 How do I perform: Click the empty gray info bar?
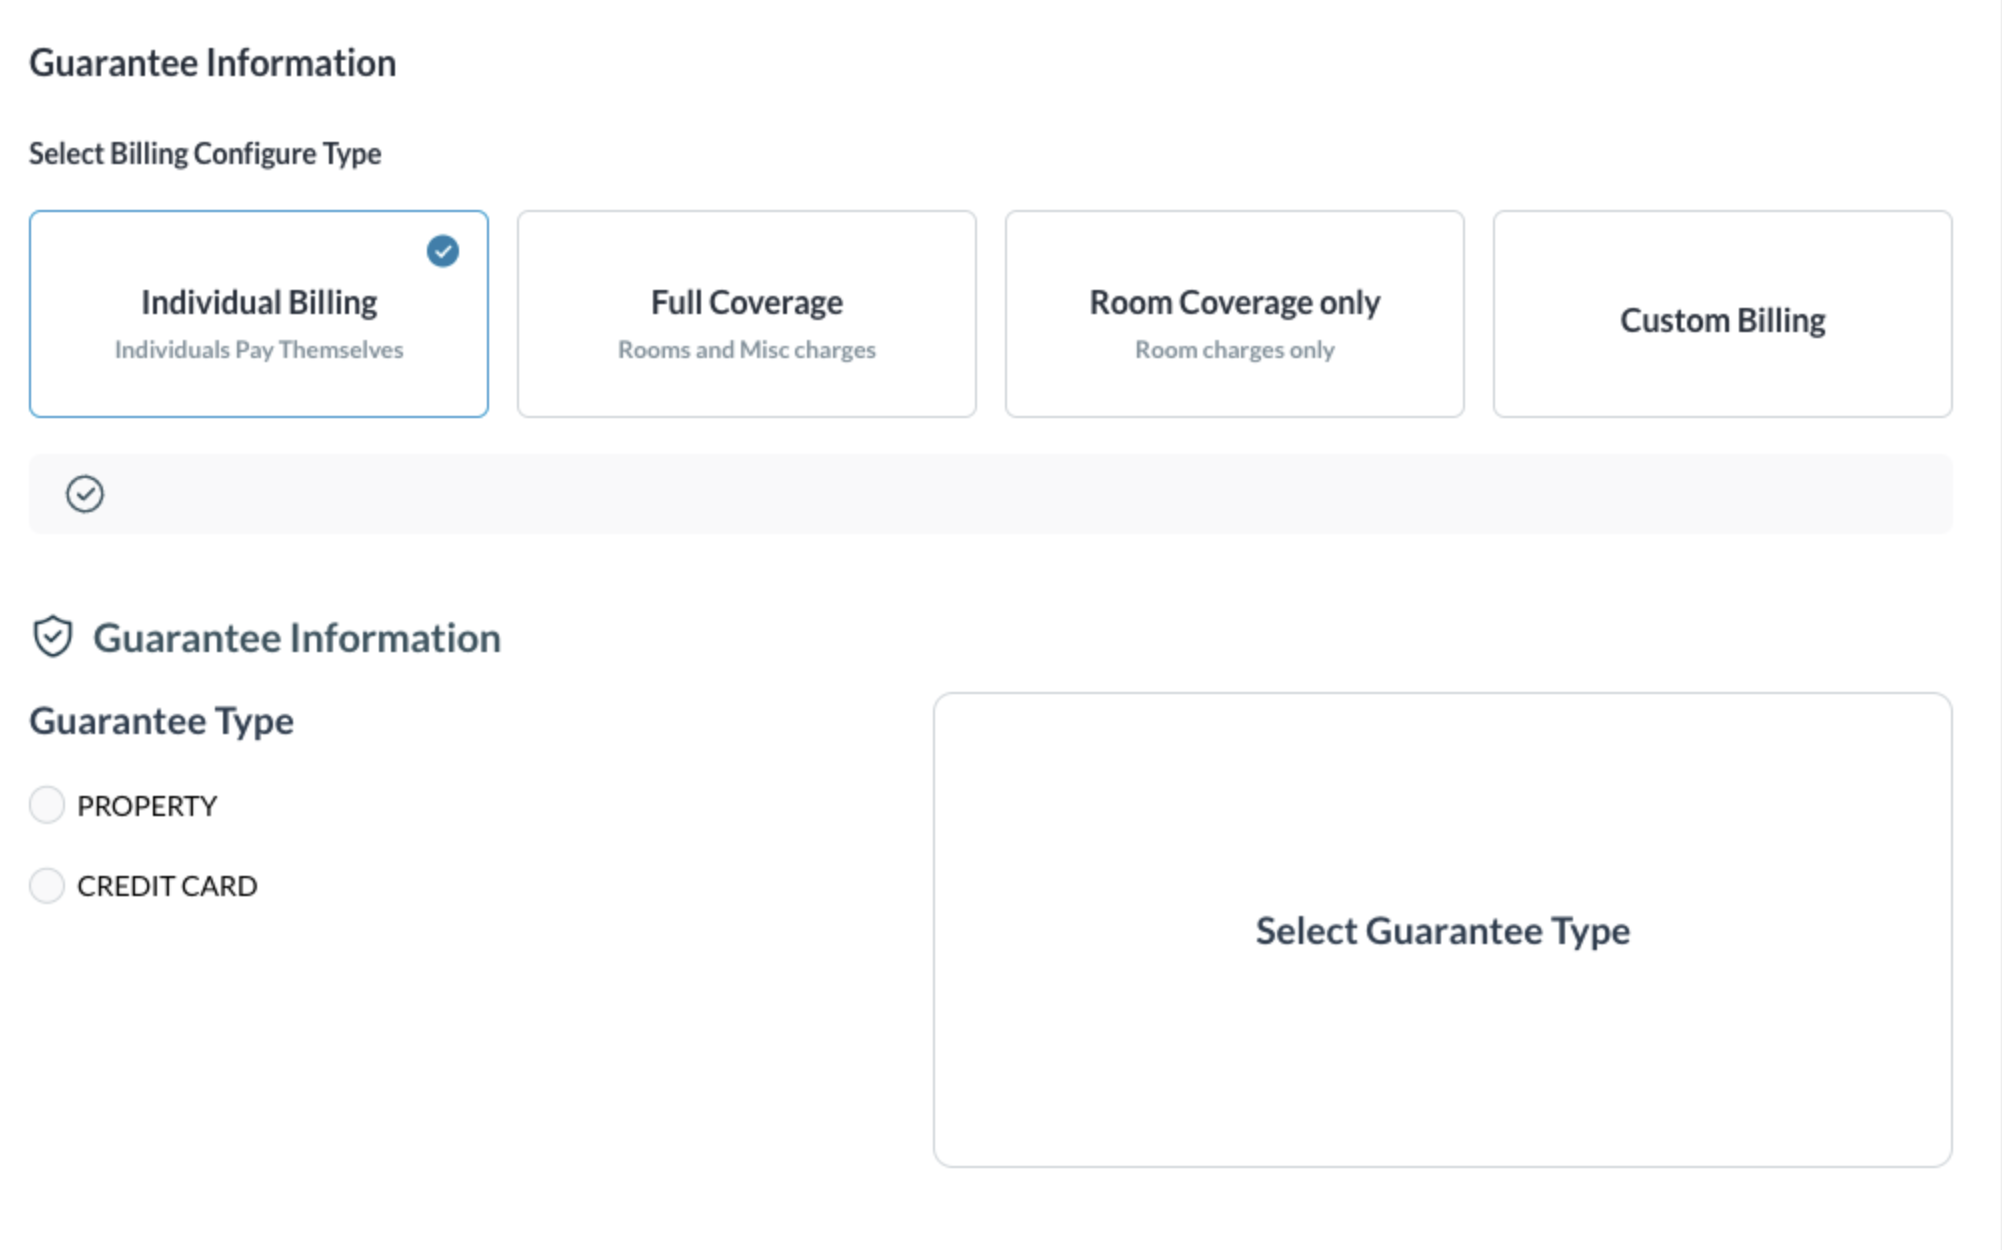pyautogui.click(x=1000, y=494)
